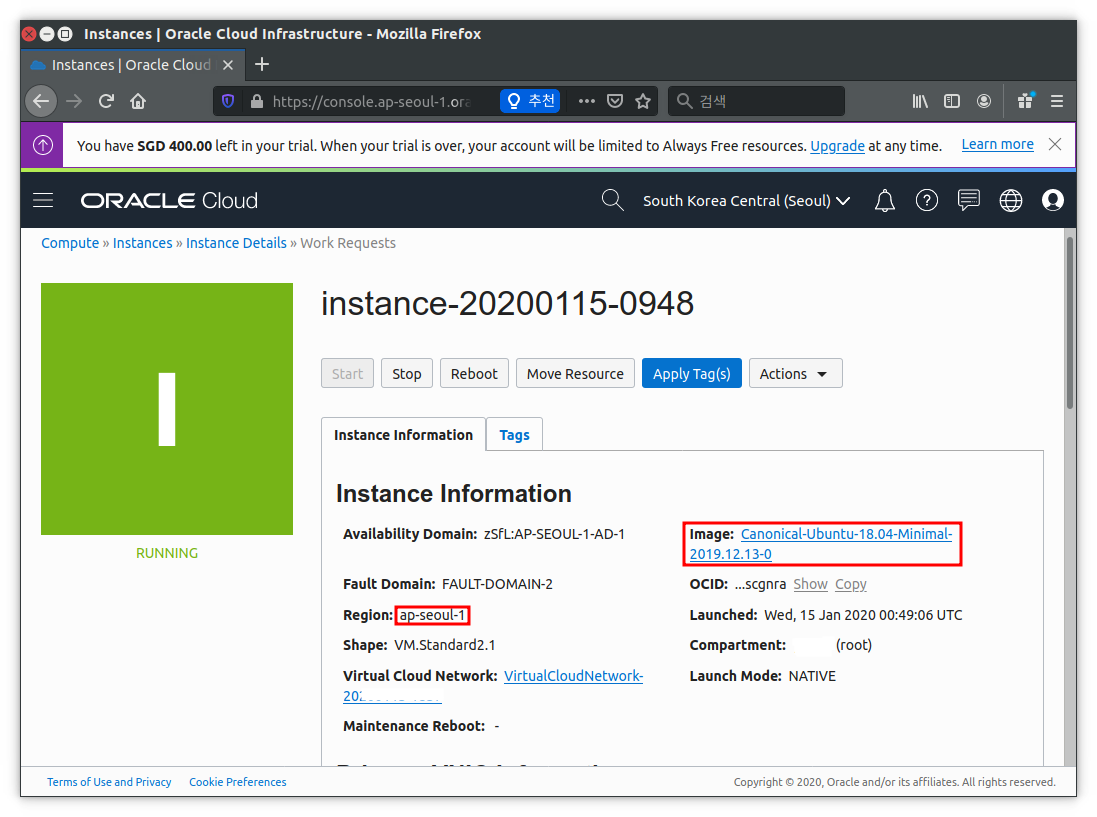Close the Instances Oracle Cloud tab
The image size is (1097, 817).
tap(228, 65)
